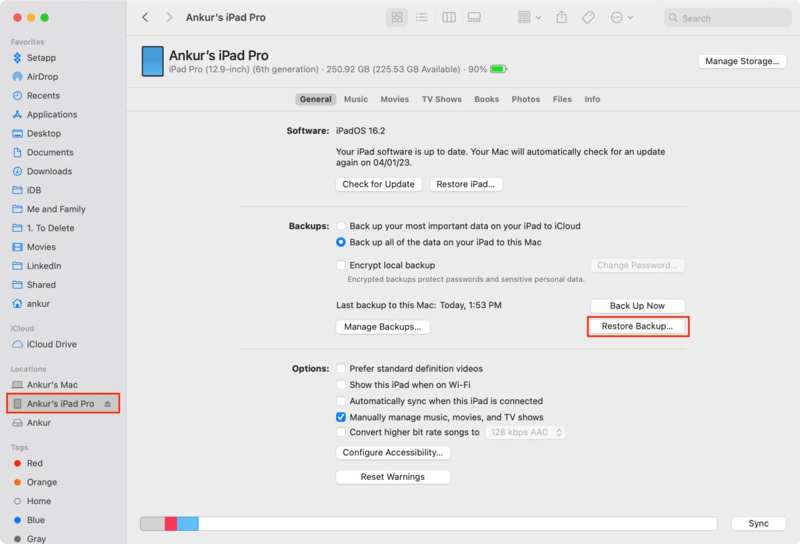Click the Edit Tags toolbar icon
The height and width of the screenshot is (544, 800).
(x=588, y=17)
